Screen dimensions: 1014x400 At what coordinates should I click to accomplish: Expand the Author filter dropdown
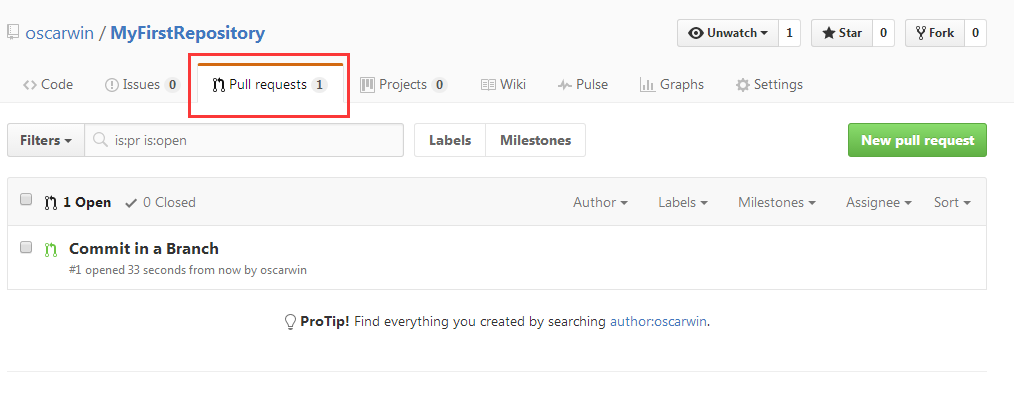600,202
